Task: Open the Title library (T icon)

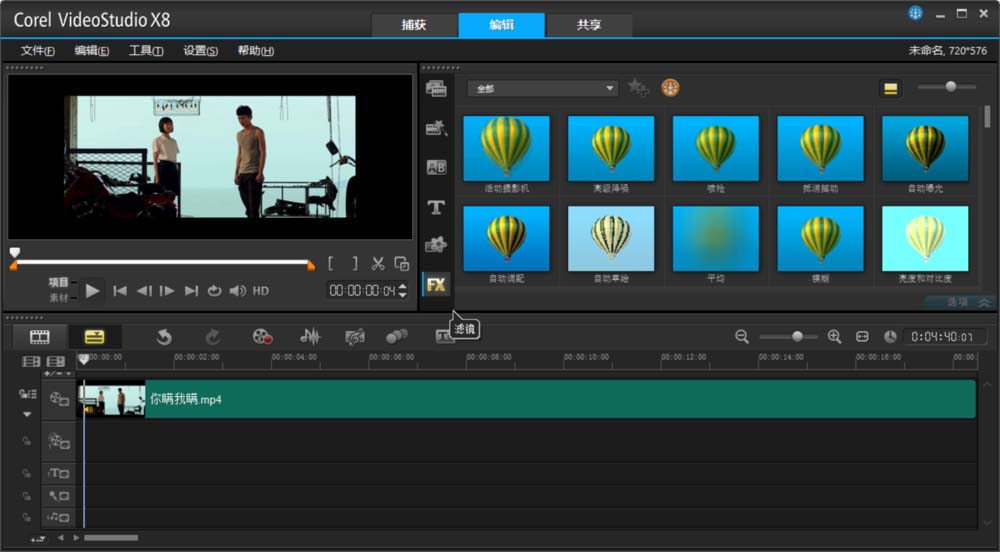Action: [x=436, y=207]
